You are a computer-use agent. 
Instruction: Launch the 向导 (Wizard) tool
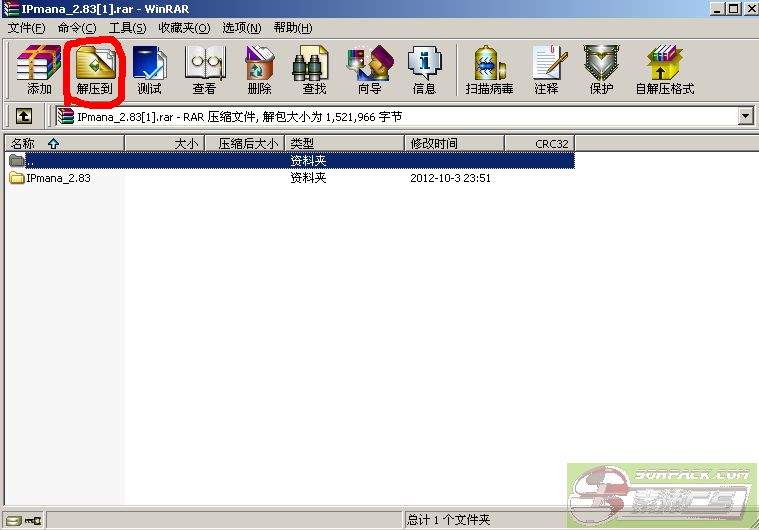369,70
